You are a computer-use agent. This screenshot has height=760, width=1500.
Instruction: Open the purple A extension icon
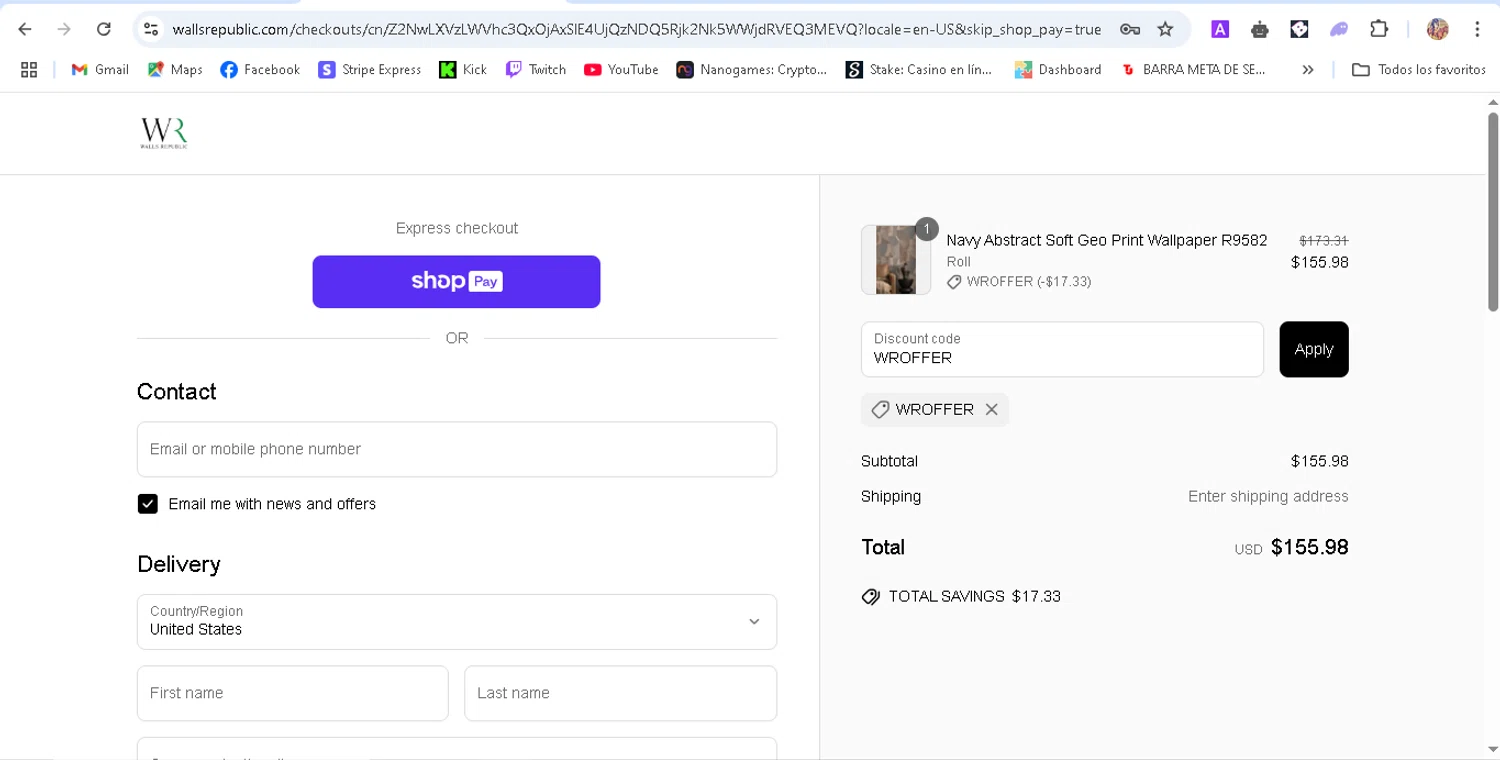pos(1220,29)
